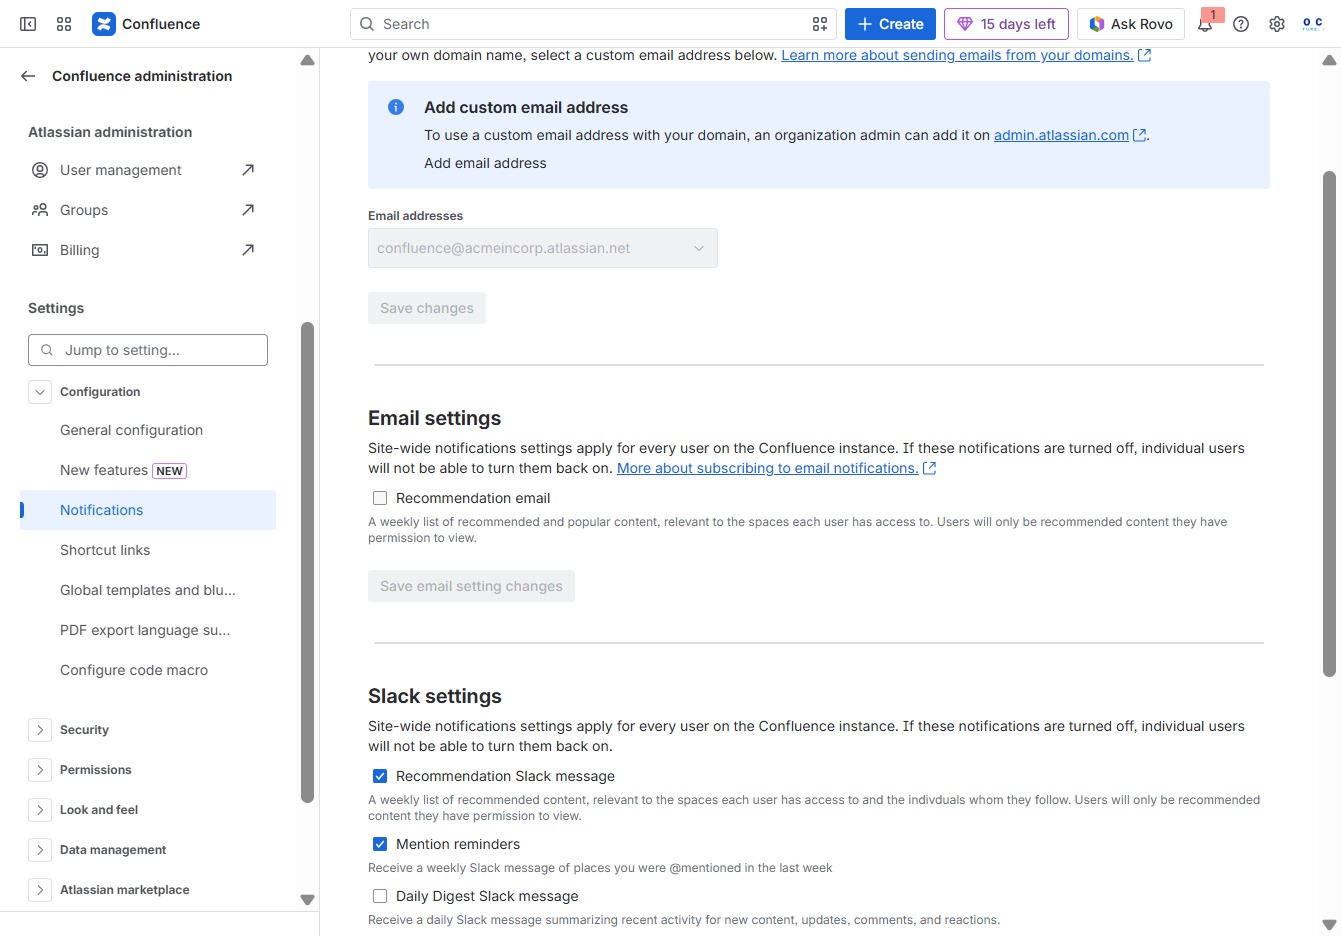
Task: Click the NEW badge by New features
Action: point(169,471)
